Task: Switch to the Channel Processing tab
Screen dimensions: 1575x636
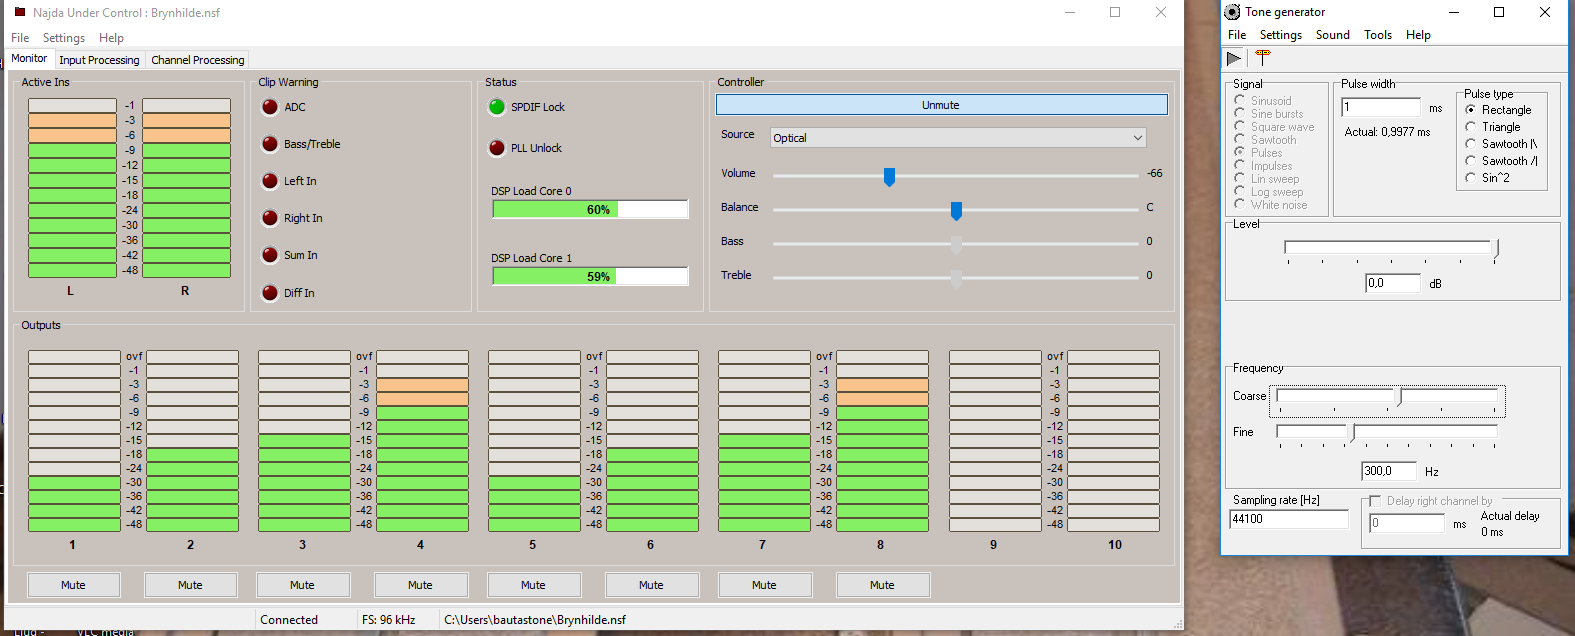Action: click(197, 60)
